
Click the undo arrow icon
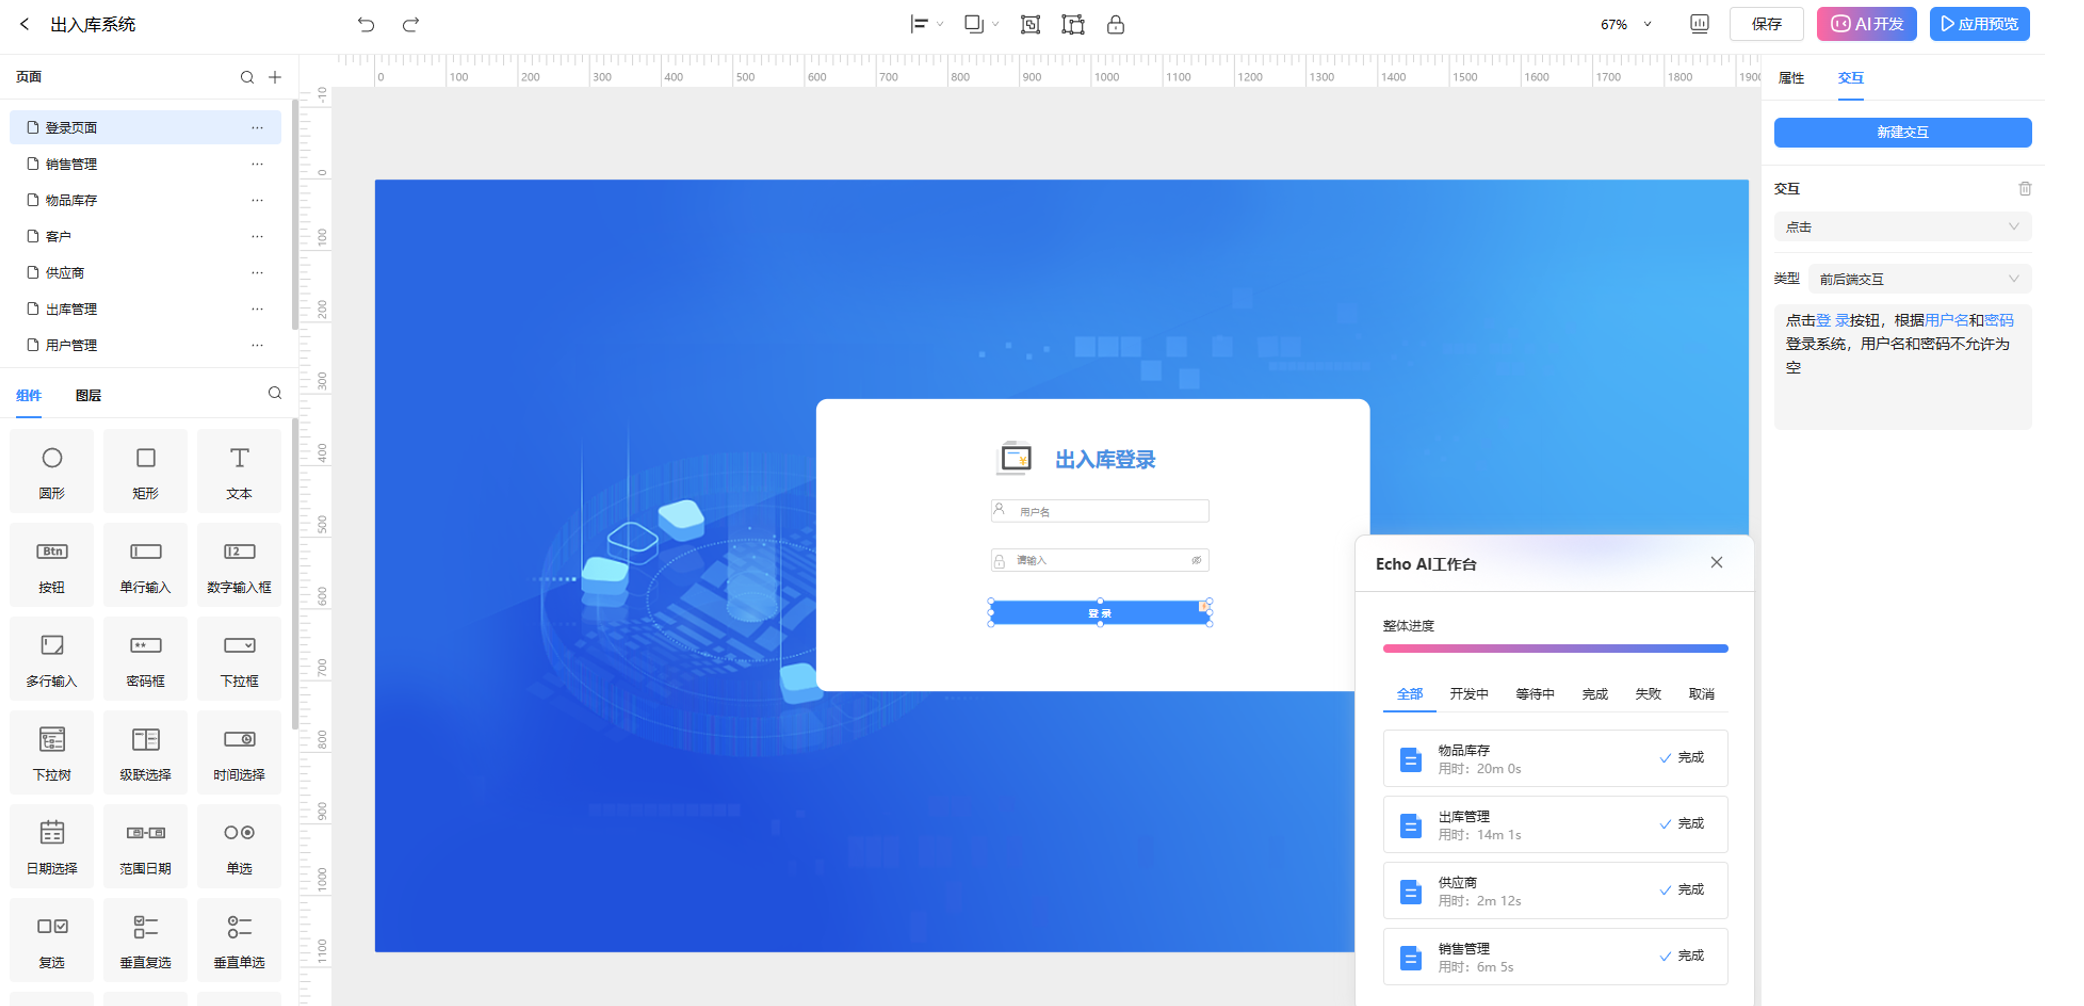point(366,24)
